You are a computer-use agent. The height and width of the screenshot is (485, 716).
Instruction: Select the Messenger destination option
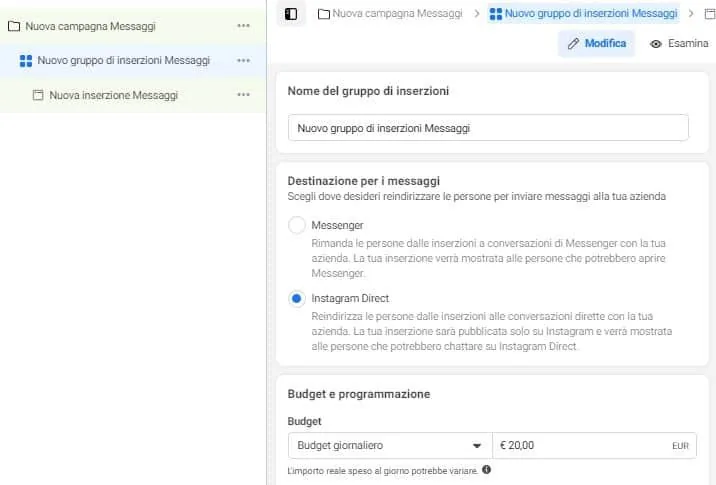[x=296, y=225]
